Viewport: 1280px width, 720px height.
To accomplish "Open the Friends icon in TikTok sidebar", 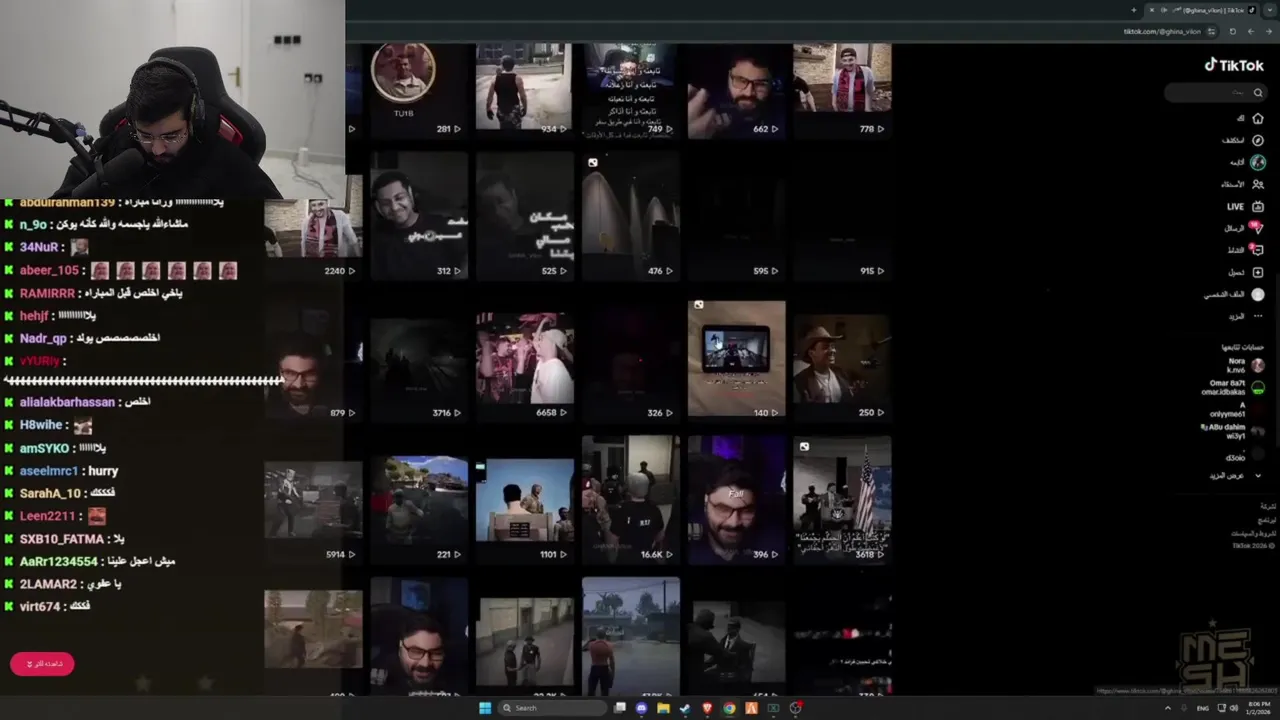I will [1258, 184].
